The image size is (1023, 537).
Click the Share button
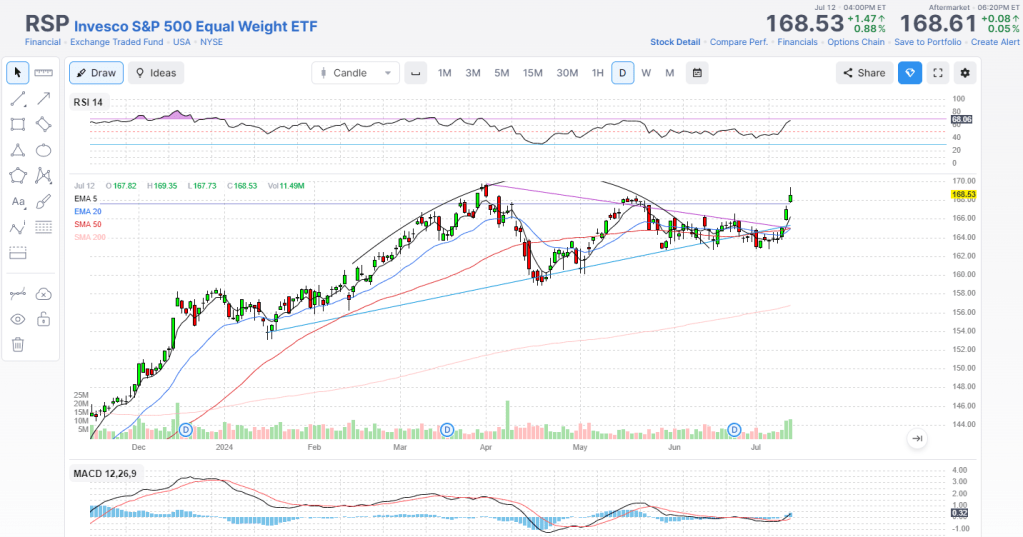click(x=863, y=73)
